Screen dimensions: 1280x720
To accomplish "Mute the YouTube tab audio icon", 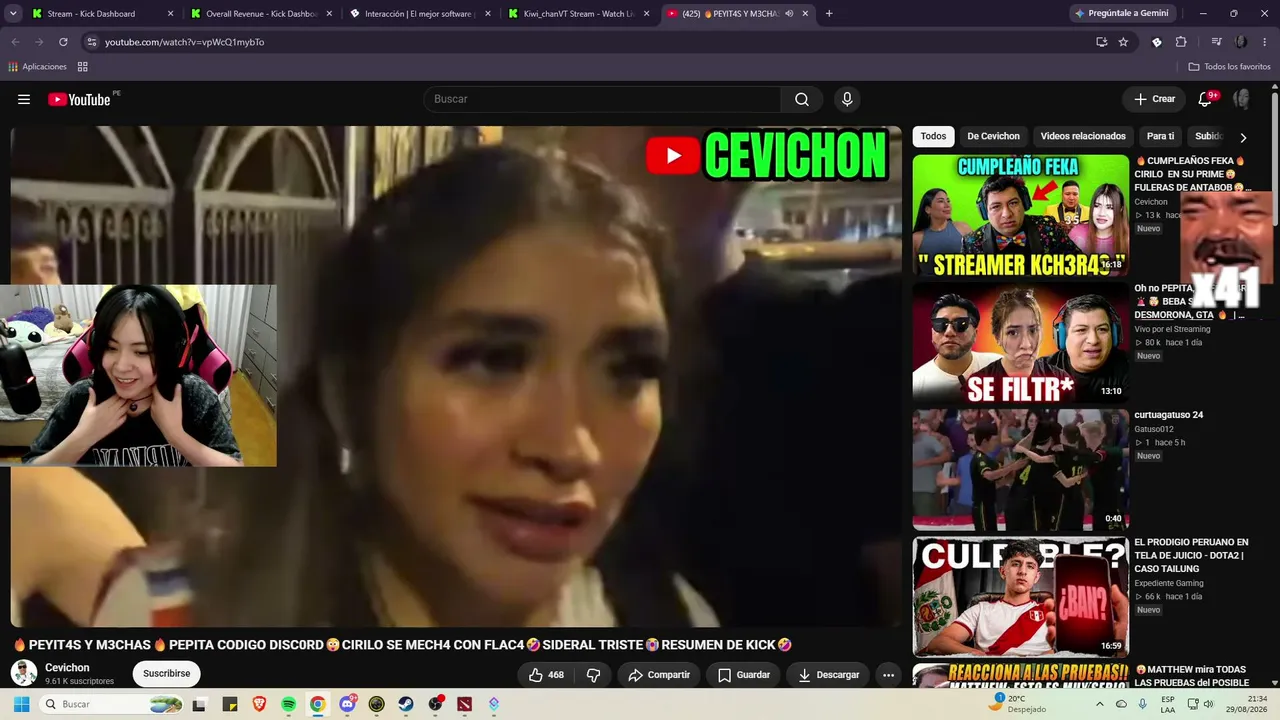I will pos(789,14).
